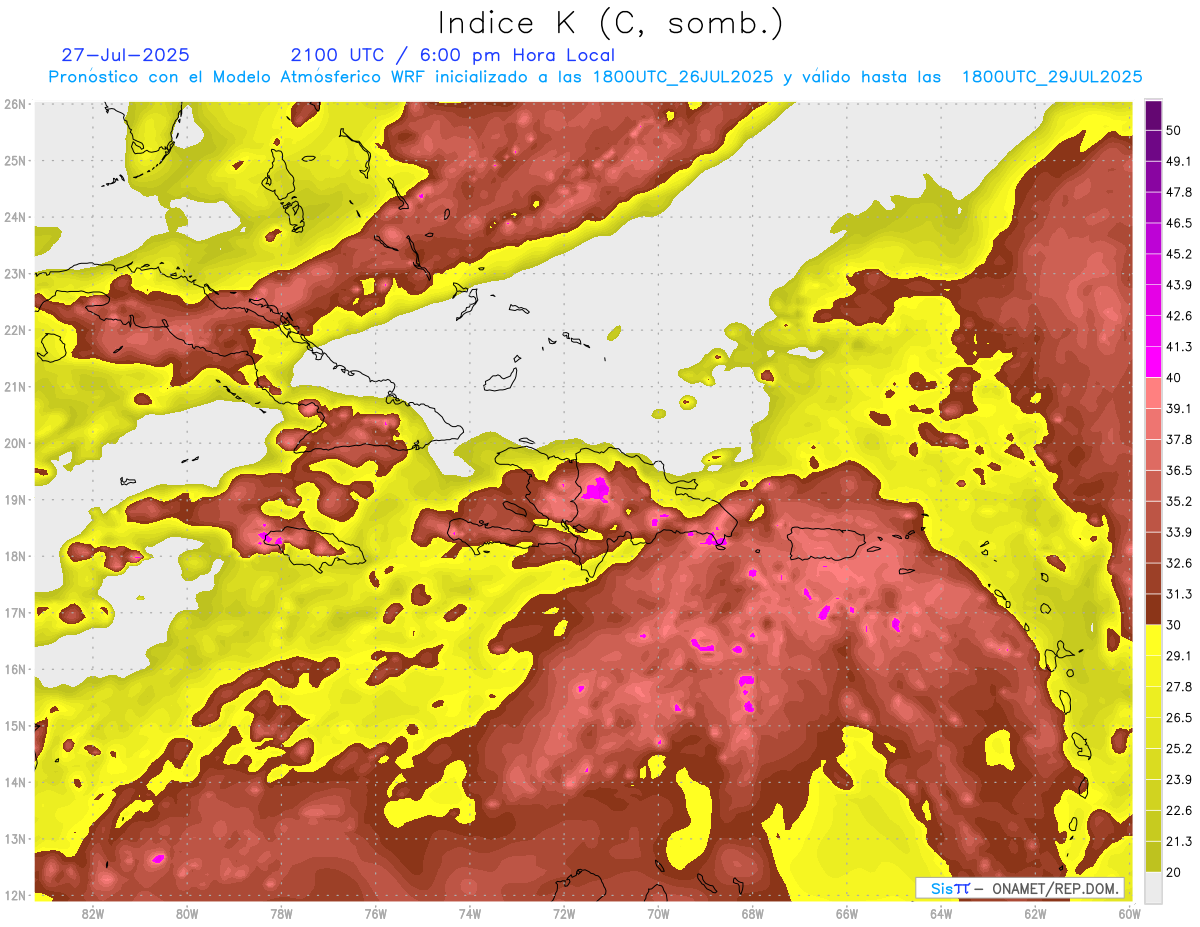Viewport: 1200px width, 927px height.
Task: Click the longitude label "82W"
Action: pos(93,913)
